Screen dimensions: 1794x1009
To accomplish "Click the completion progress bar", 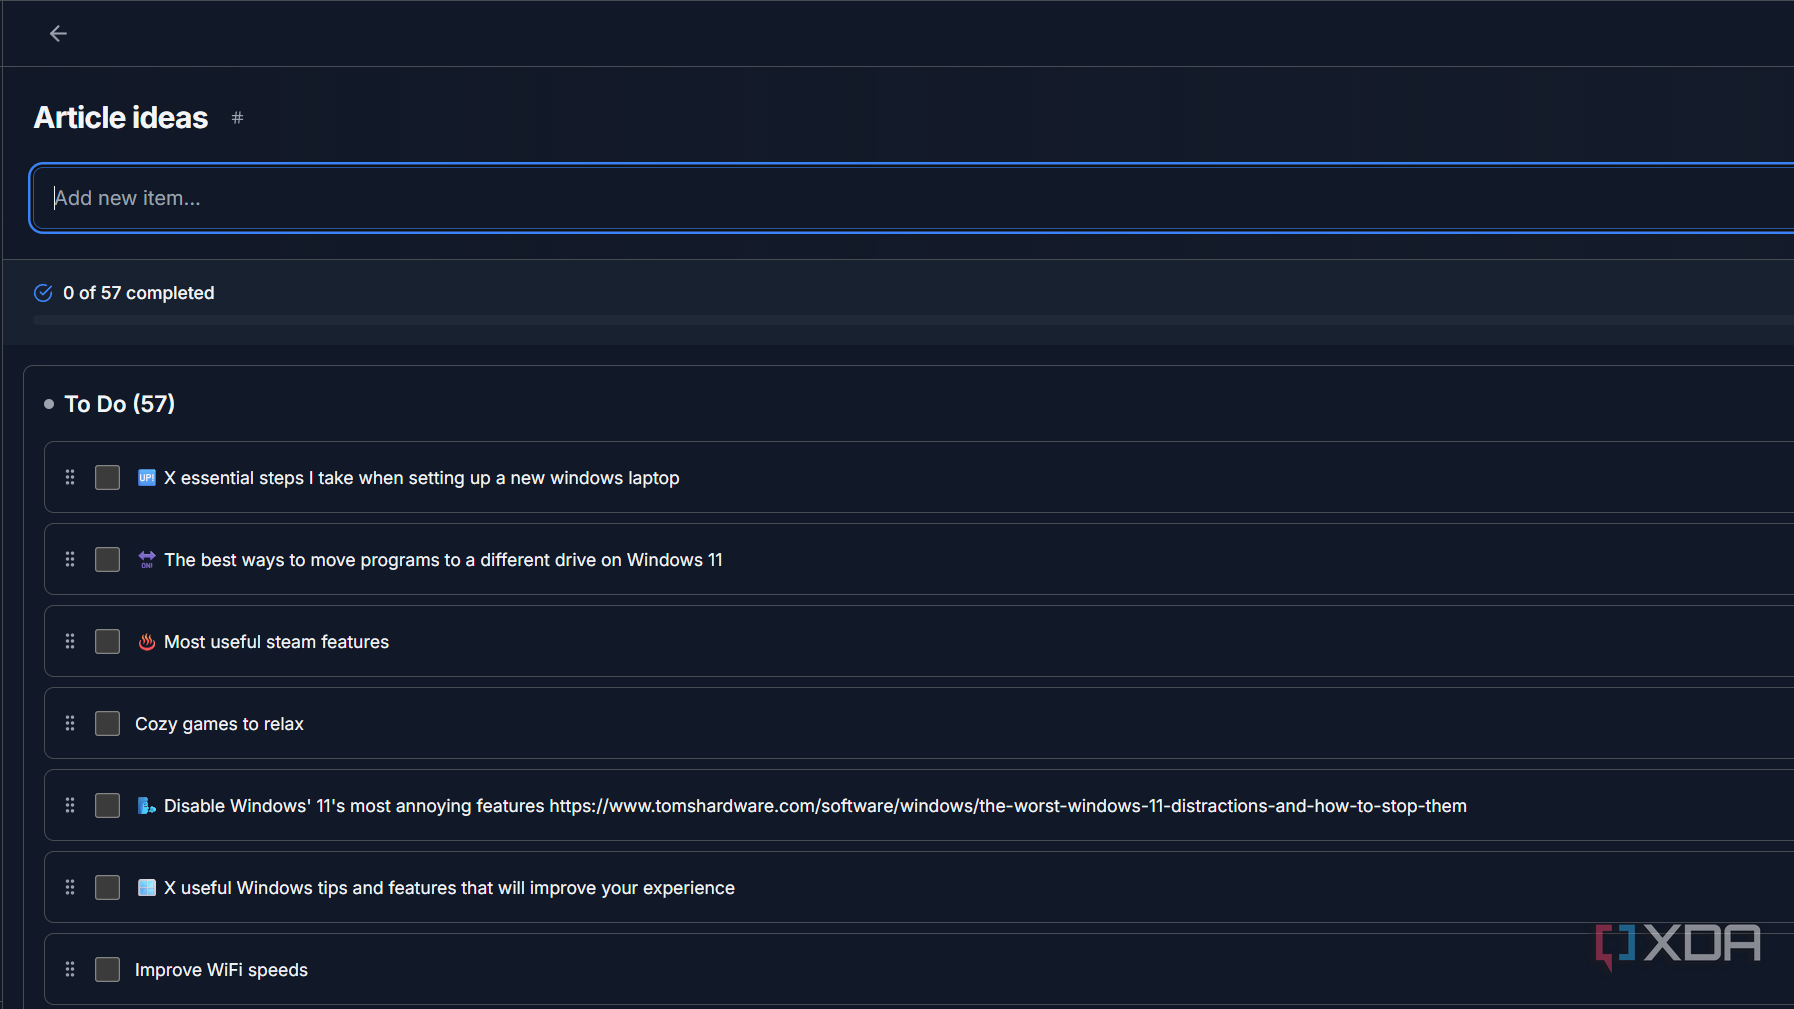I will (x=913, y=320).
